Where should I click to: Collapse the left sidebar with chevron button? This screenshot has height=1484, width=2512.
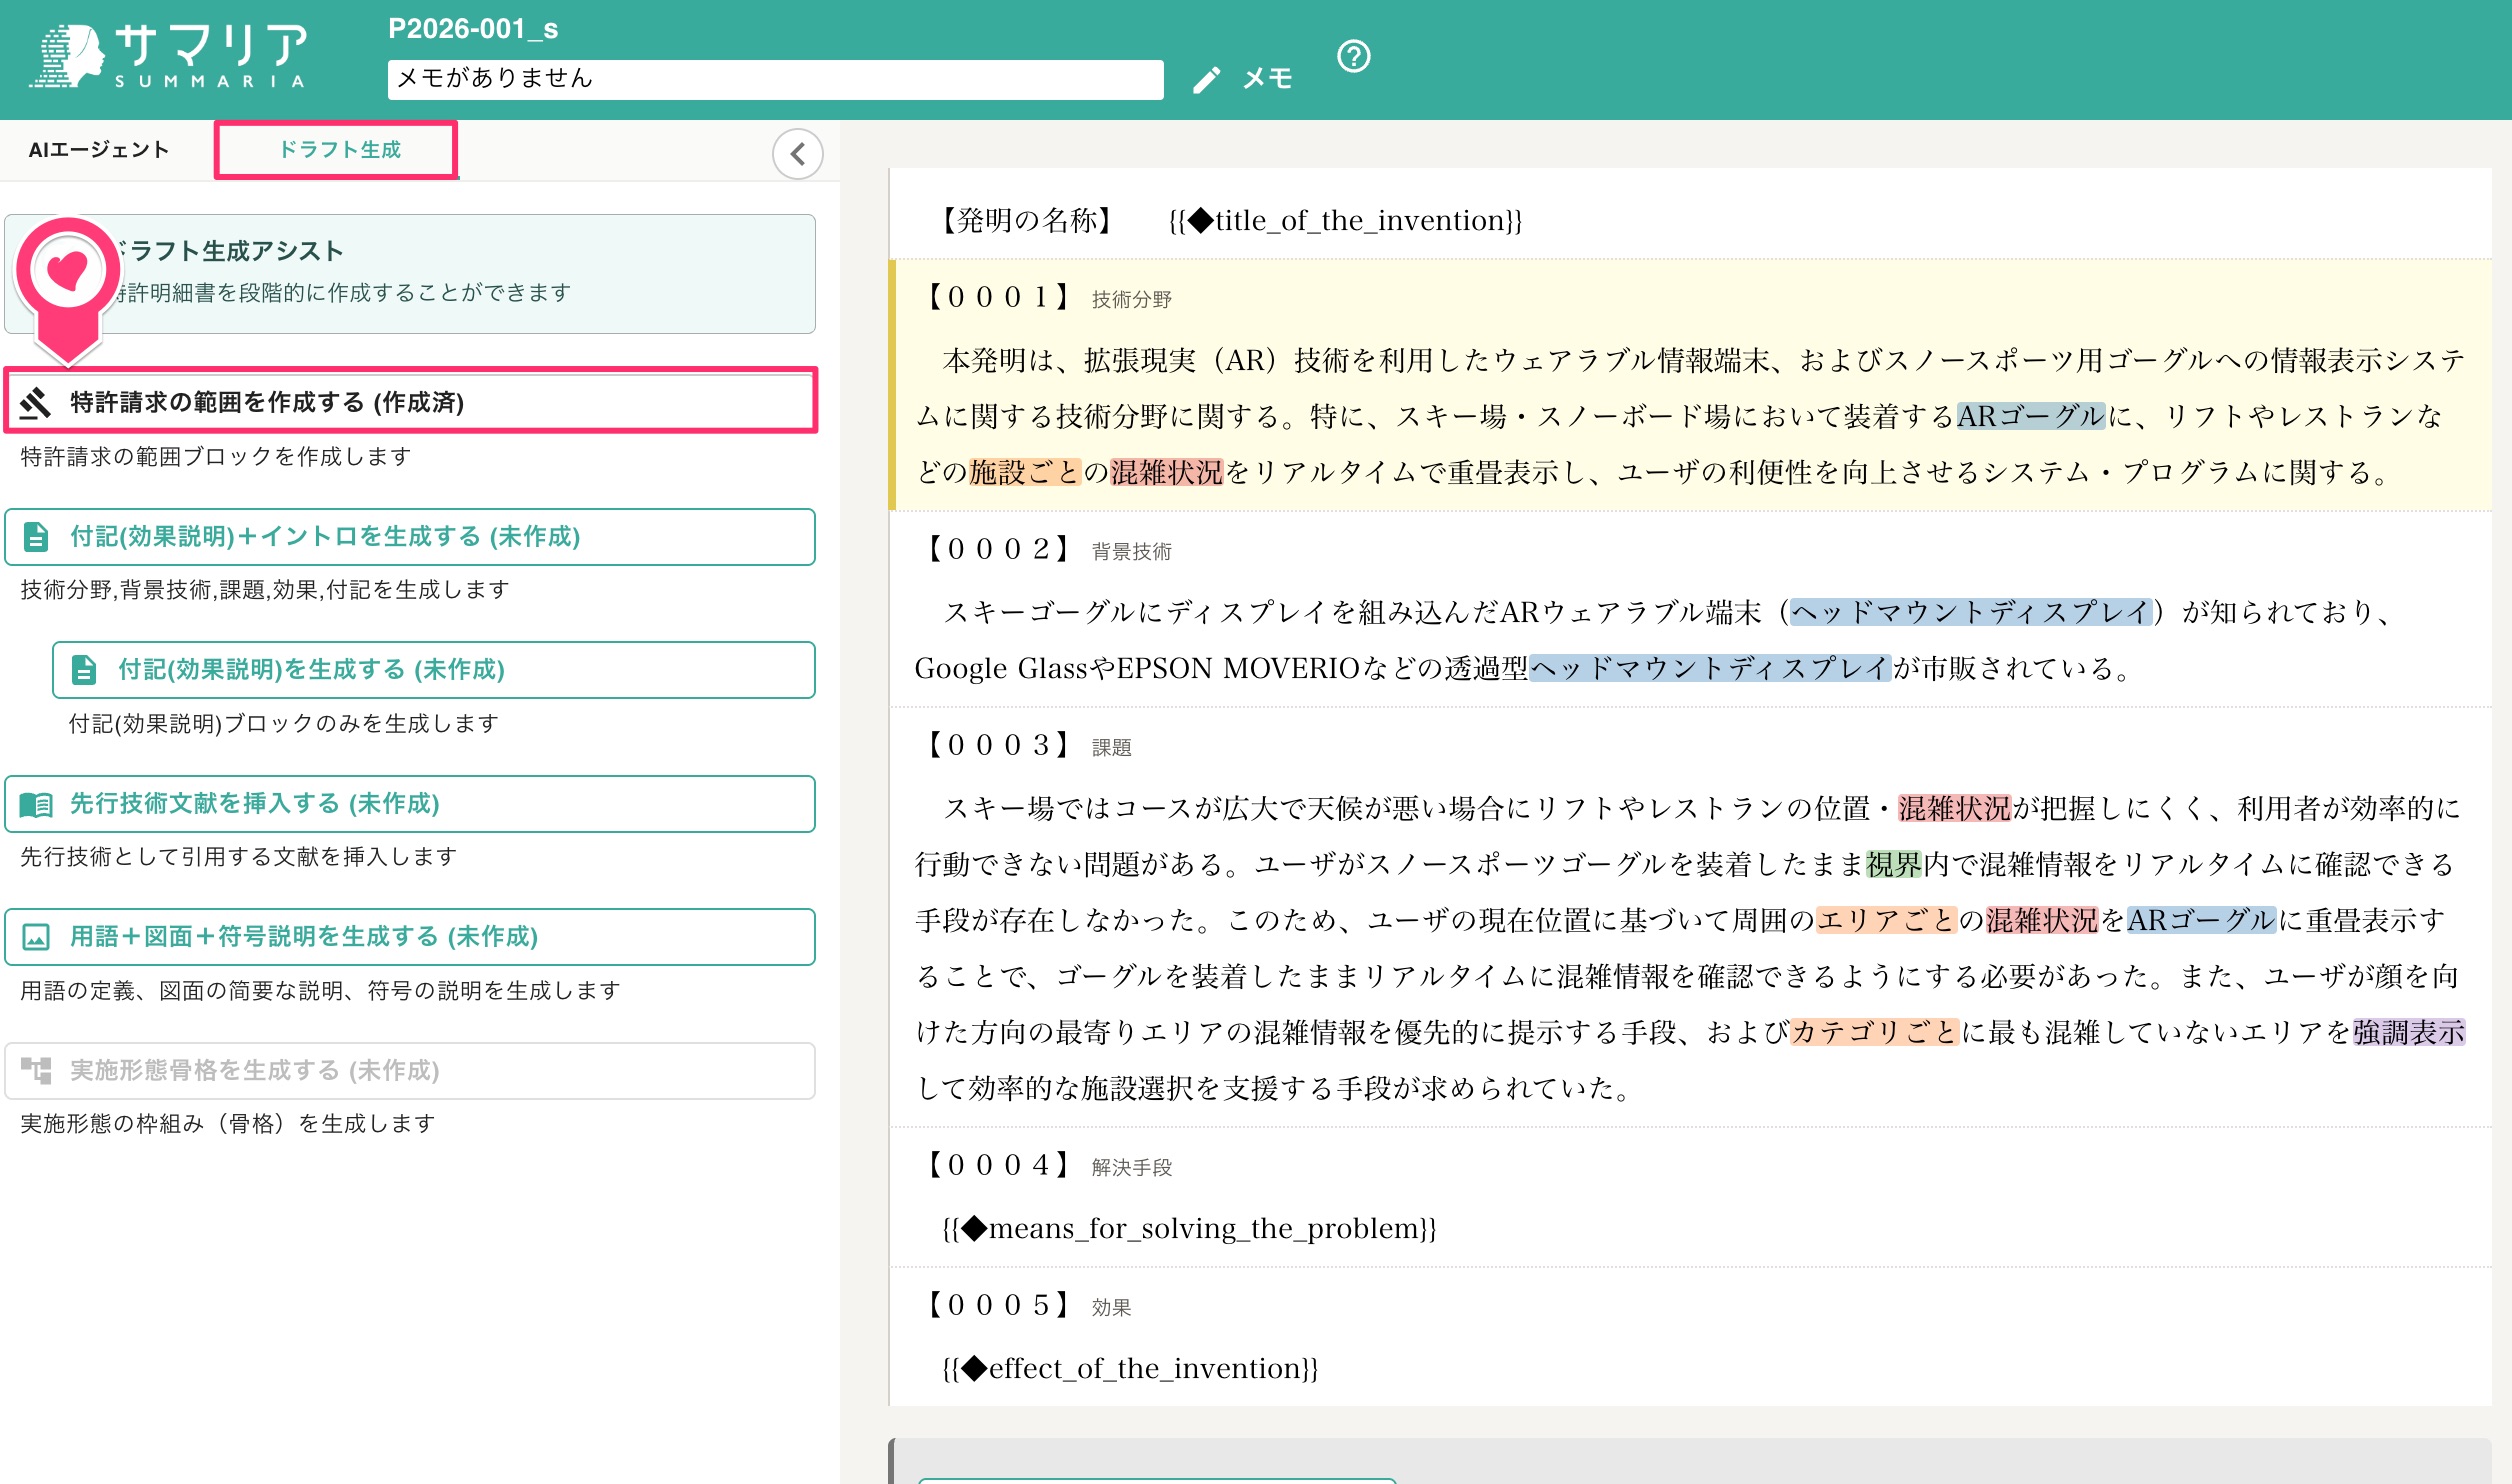pyautogui.click(x=797, y=154)
